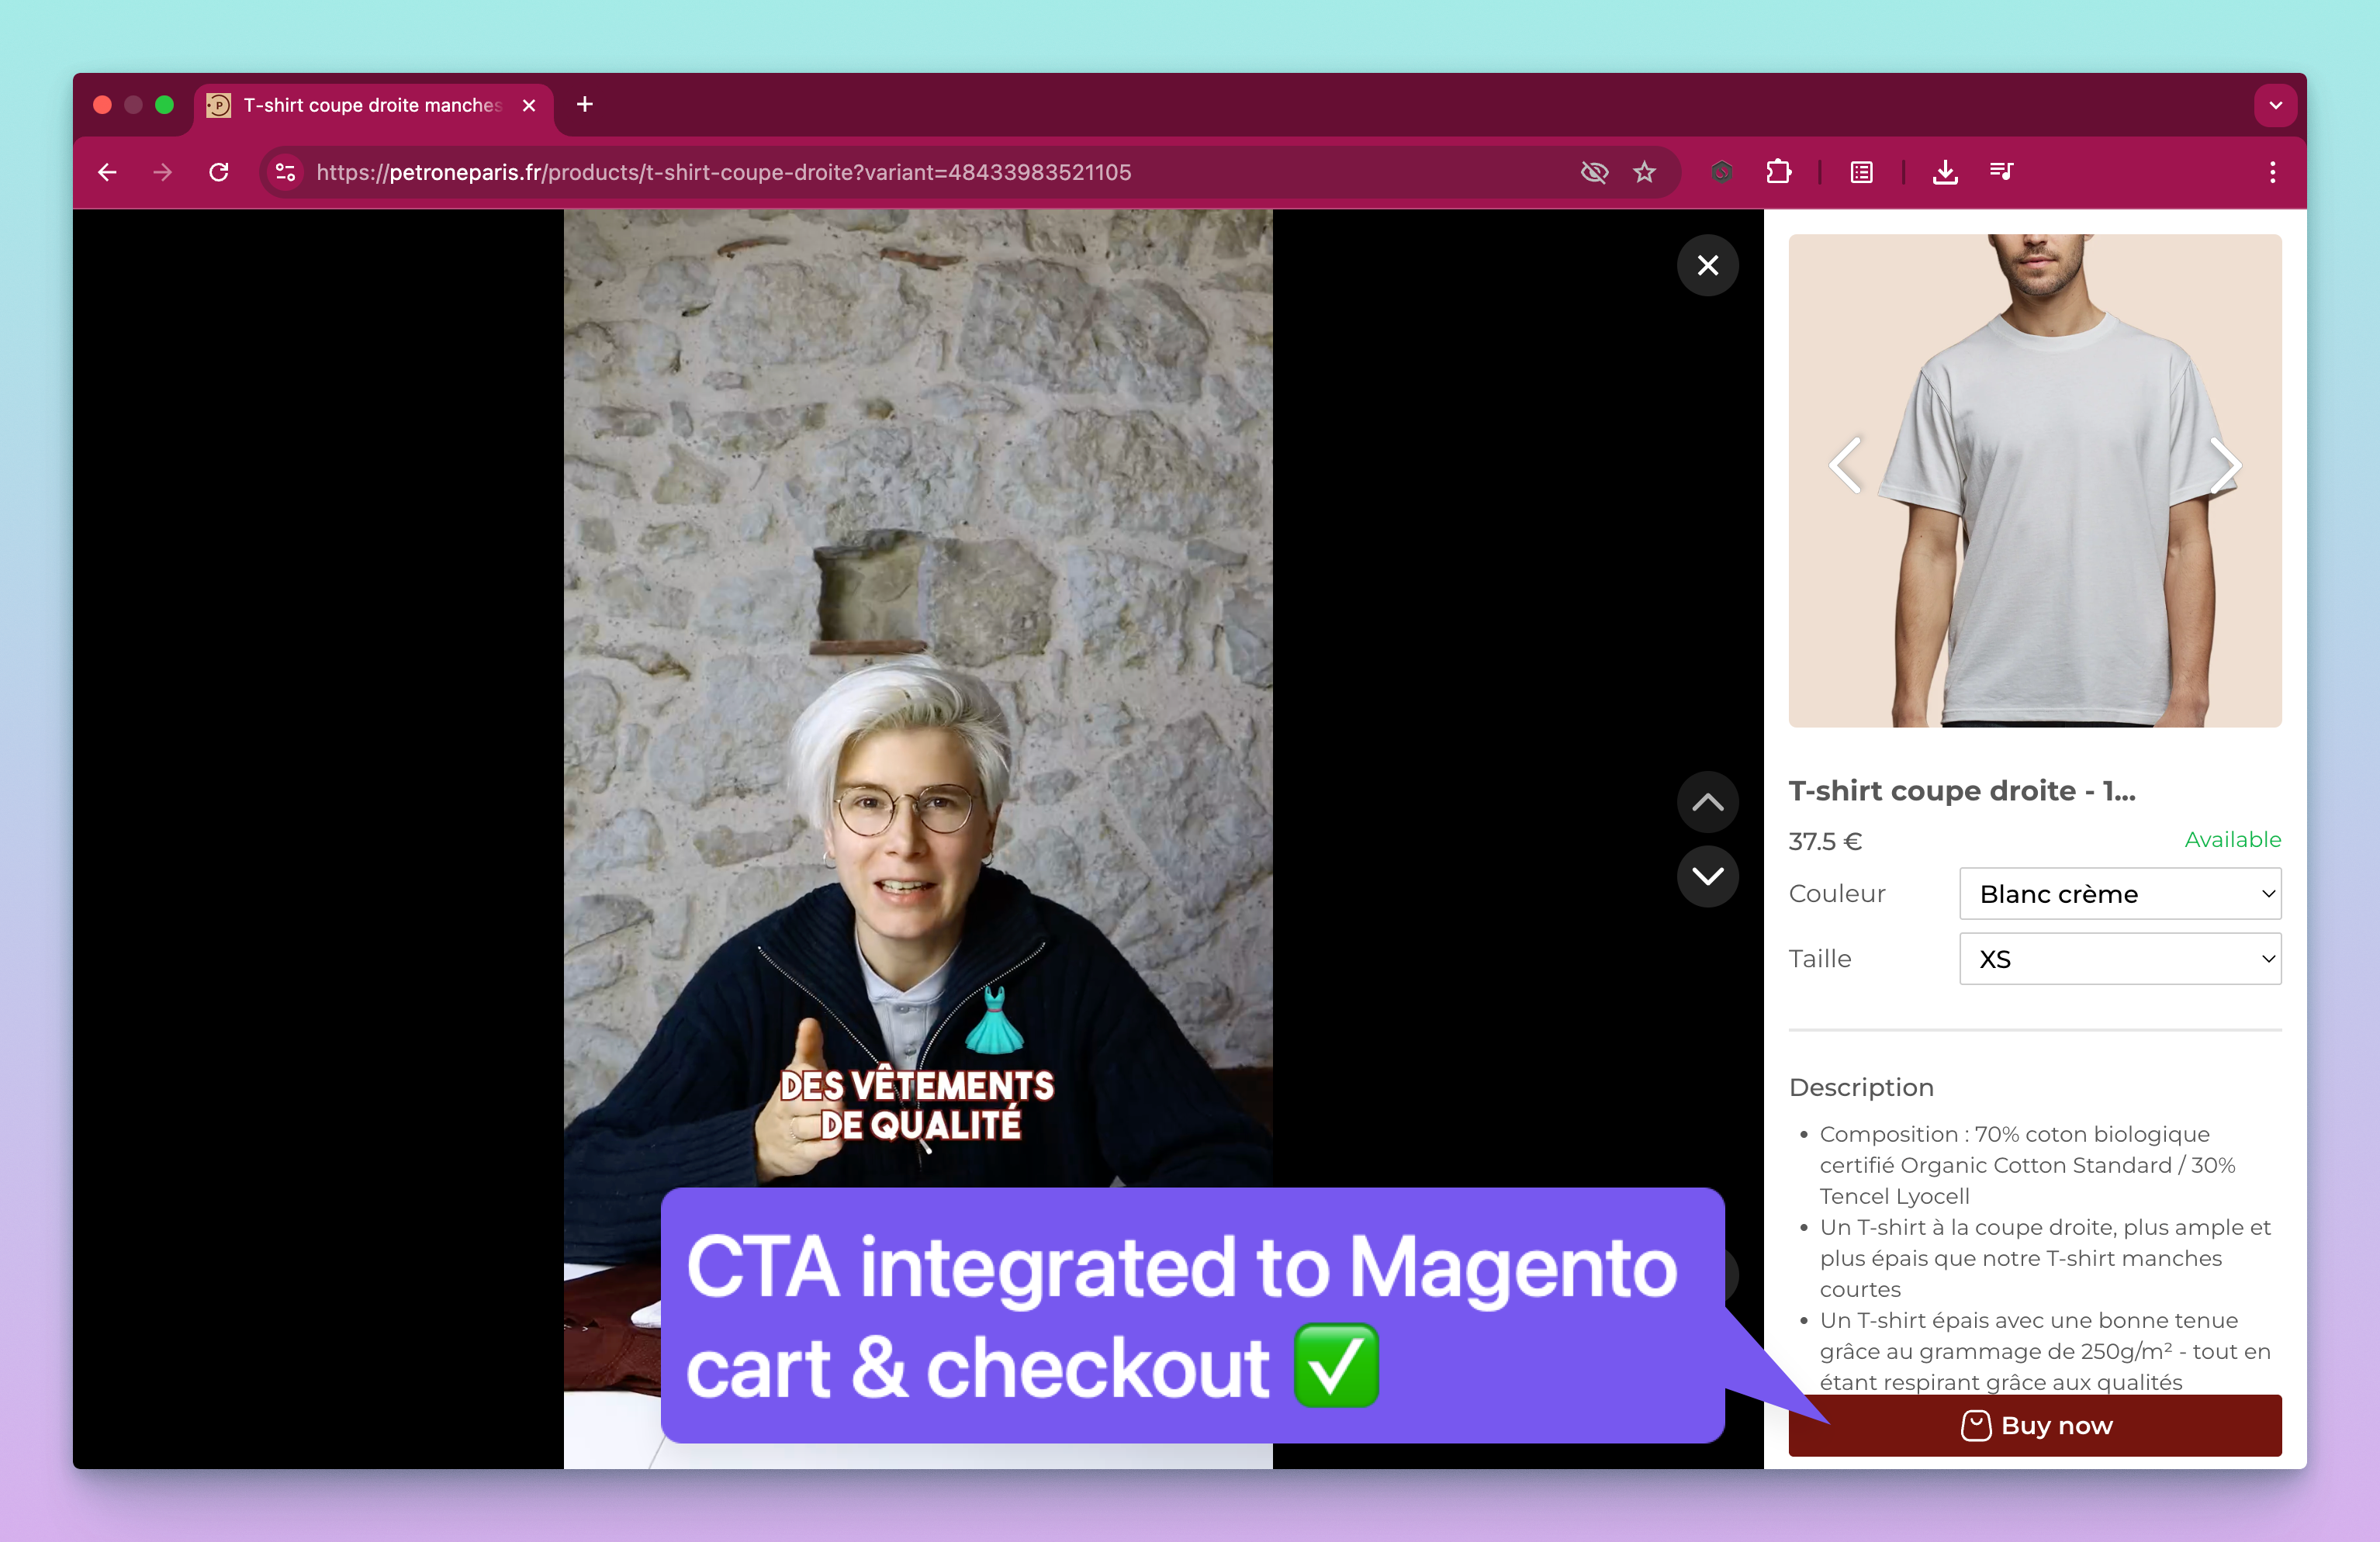The image size is (2380, 1542).
Task: Click the hexagon extension icon
Action: (x=1721, y=172)
